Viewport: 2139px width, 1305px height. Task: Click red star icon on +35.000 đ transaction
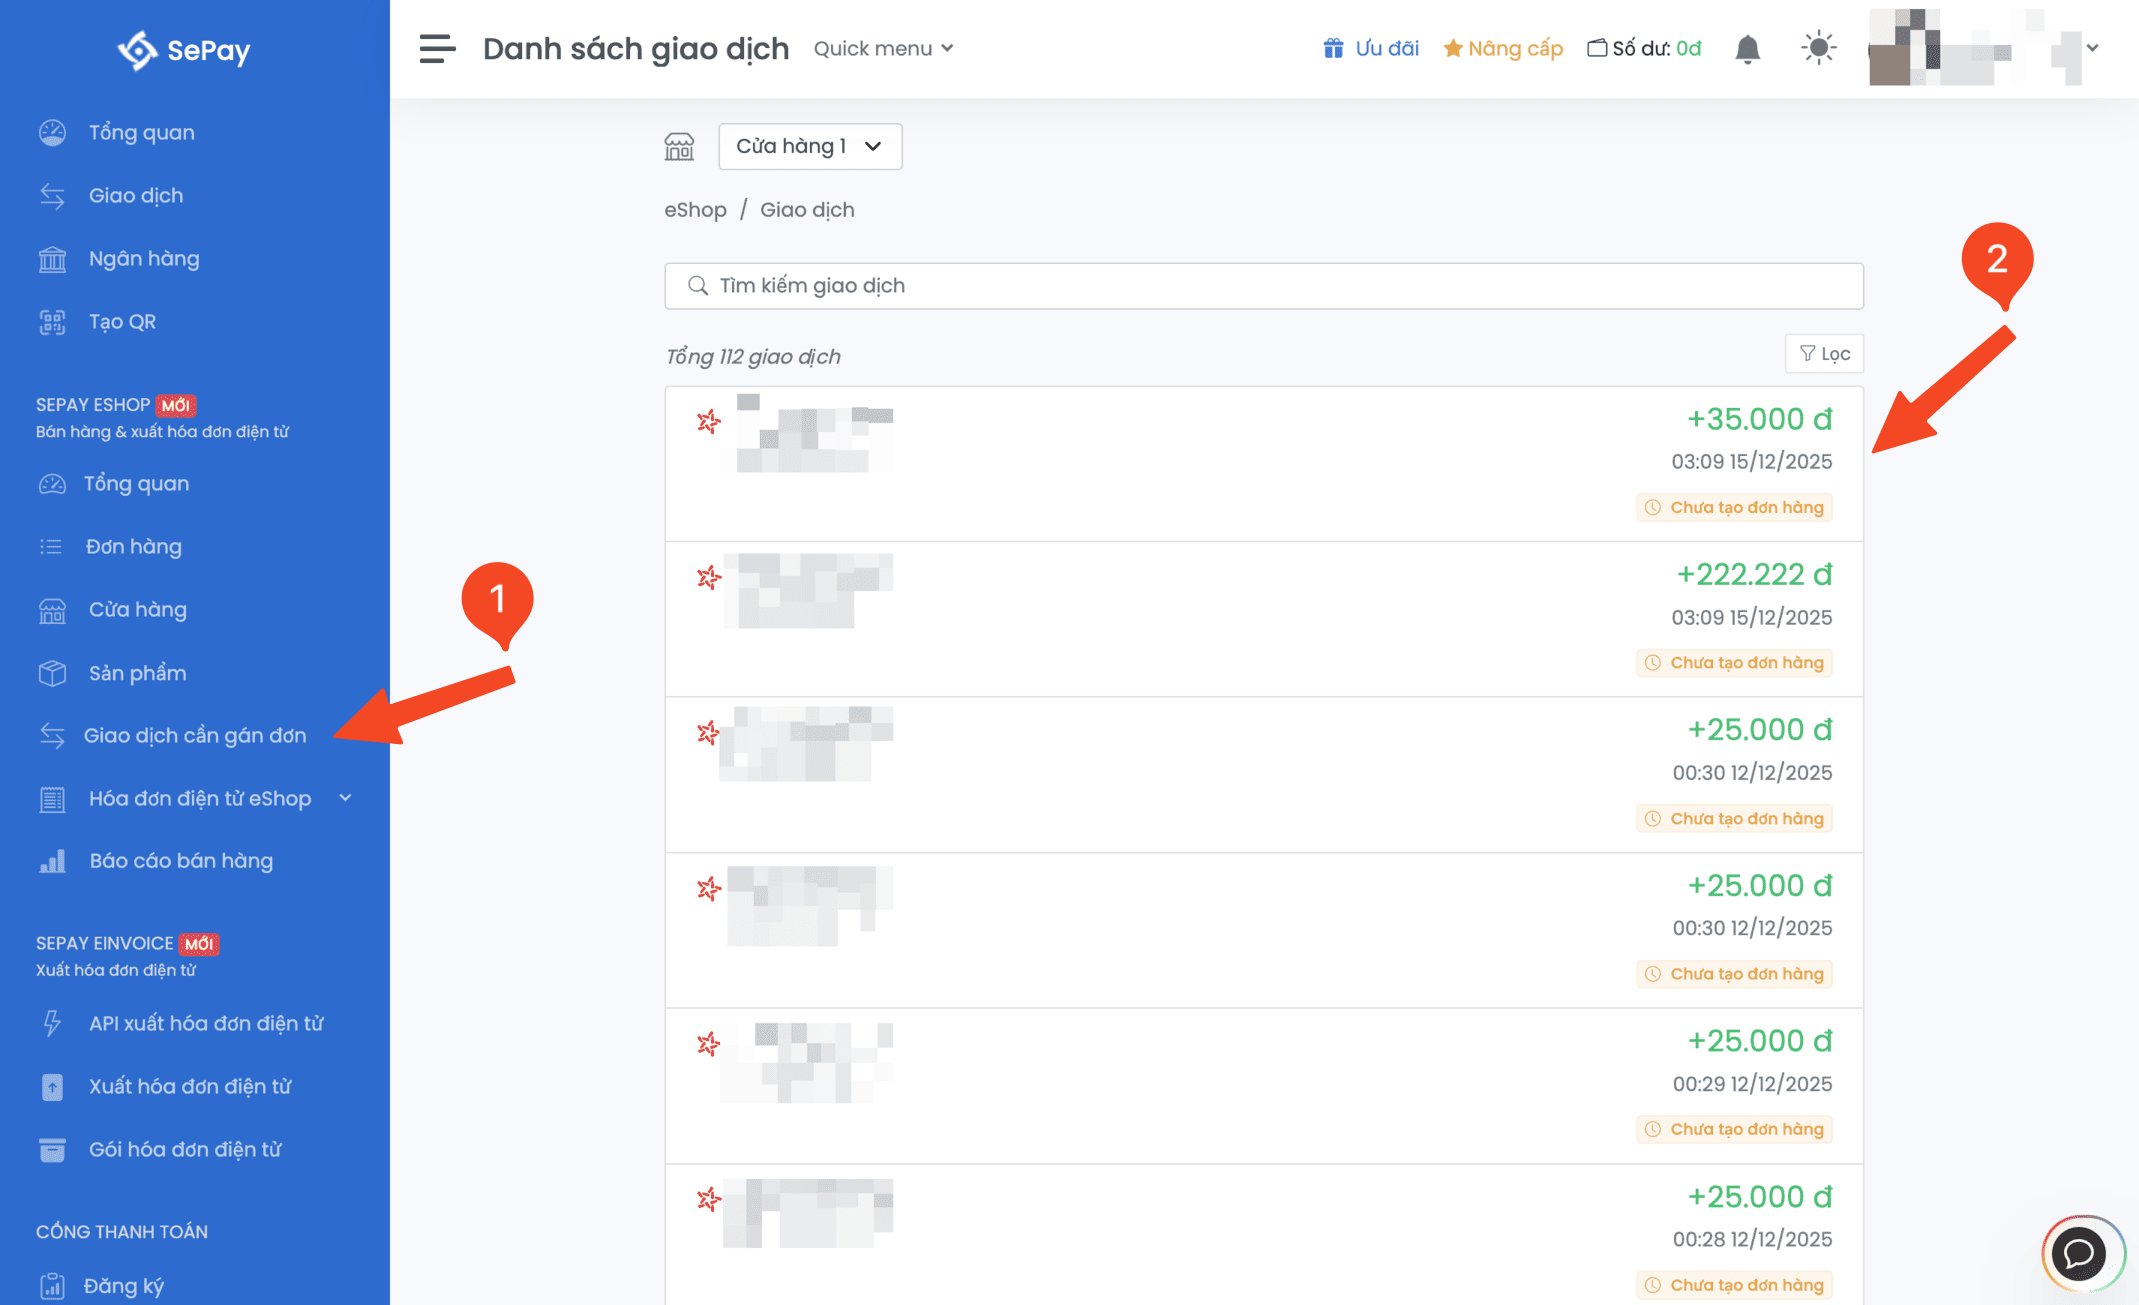(709, 422)
